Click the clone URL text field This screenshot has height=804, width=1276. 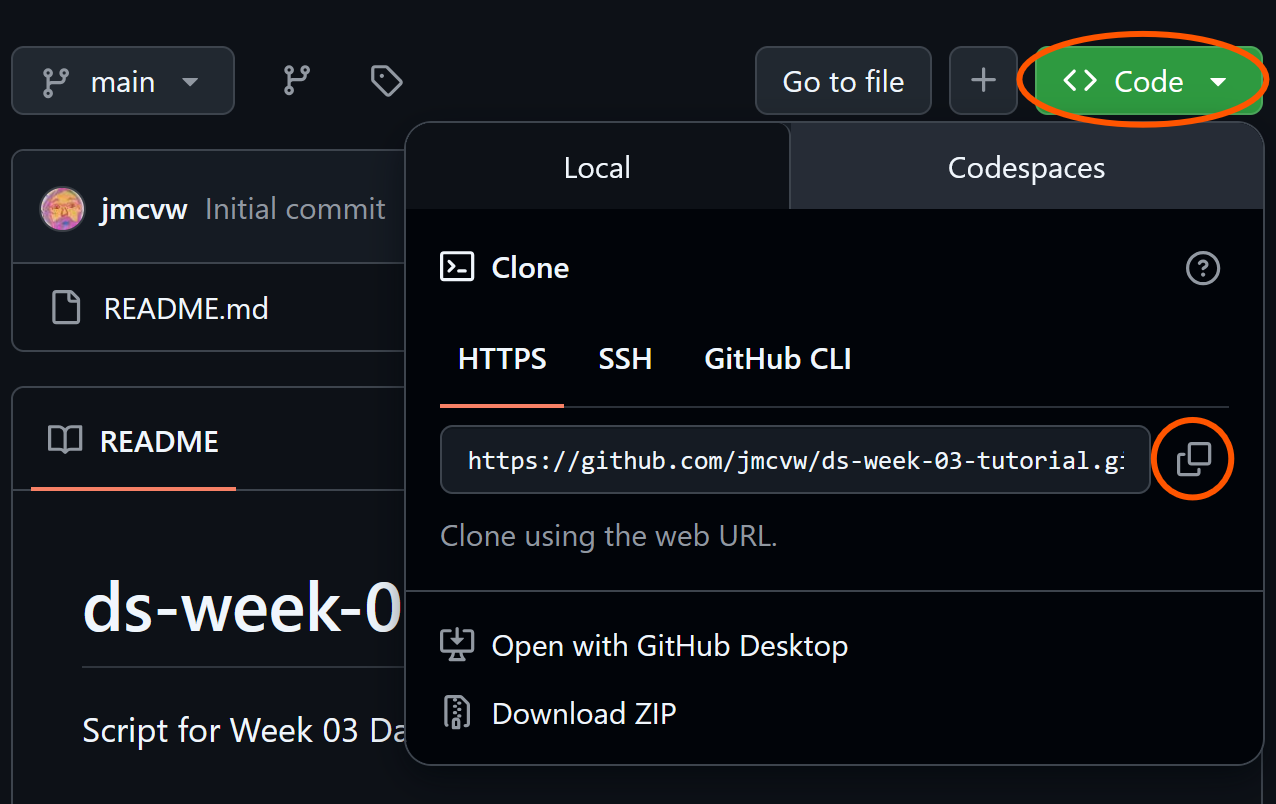coord(795,460)
